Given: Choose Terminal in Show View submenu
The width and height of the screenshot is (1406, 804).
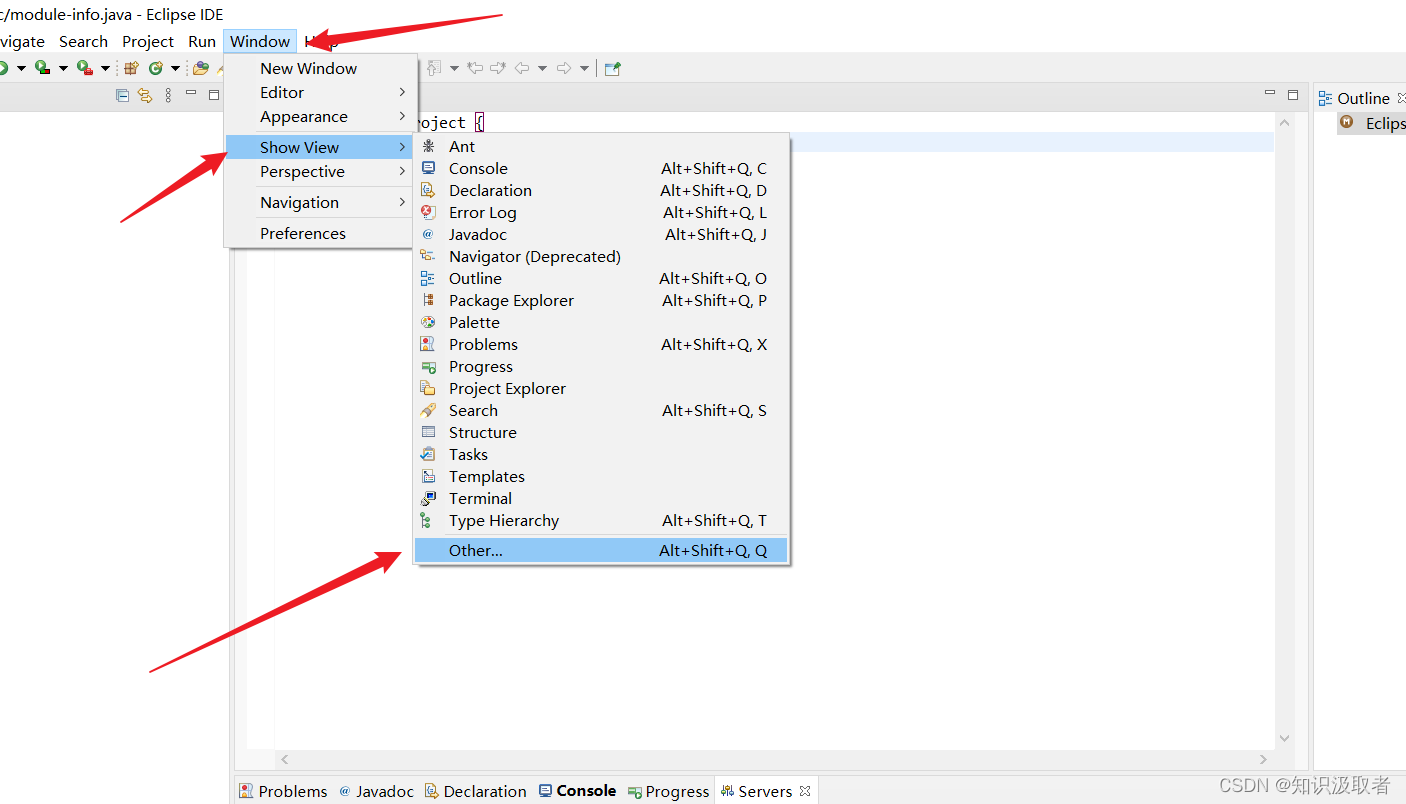Looking at the screenshot, I should [601, 498].
